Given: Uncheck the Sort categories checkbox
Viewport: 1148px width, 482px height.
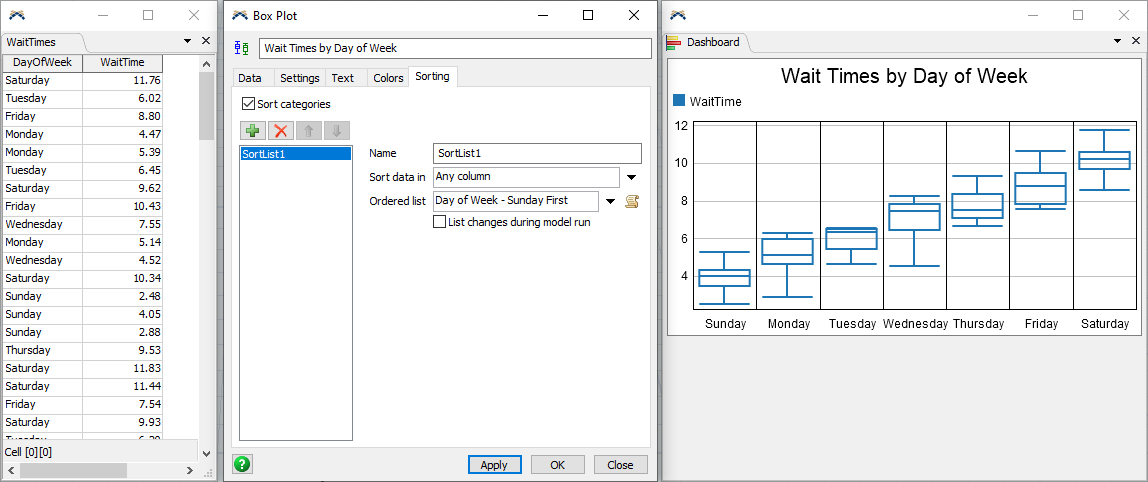Looking at the screenshot, I should (x=248, y=104).
